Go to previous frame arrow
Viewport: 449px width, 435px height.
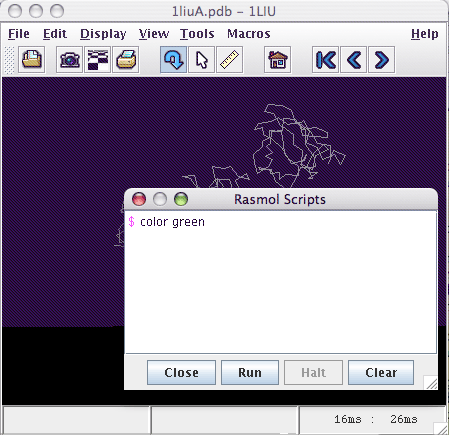(354, 60)
